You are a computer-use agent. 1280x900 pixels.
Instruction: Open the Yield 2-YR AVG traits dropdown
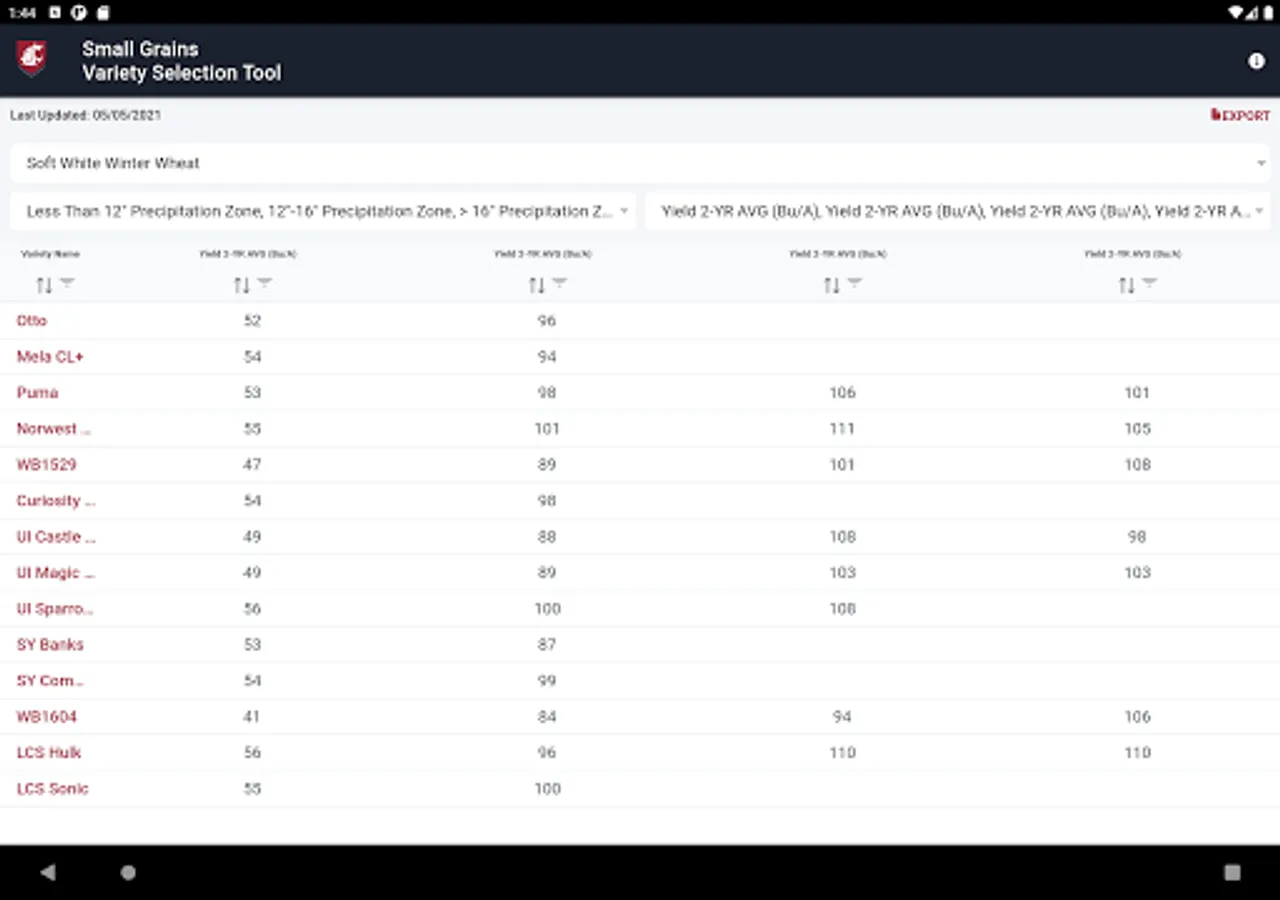[958, 211]
